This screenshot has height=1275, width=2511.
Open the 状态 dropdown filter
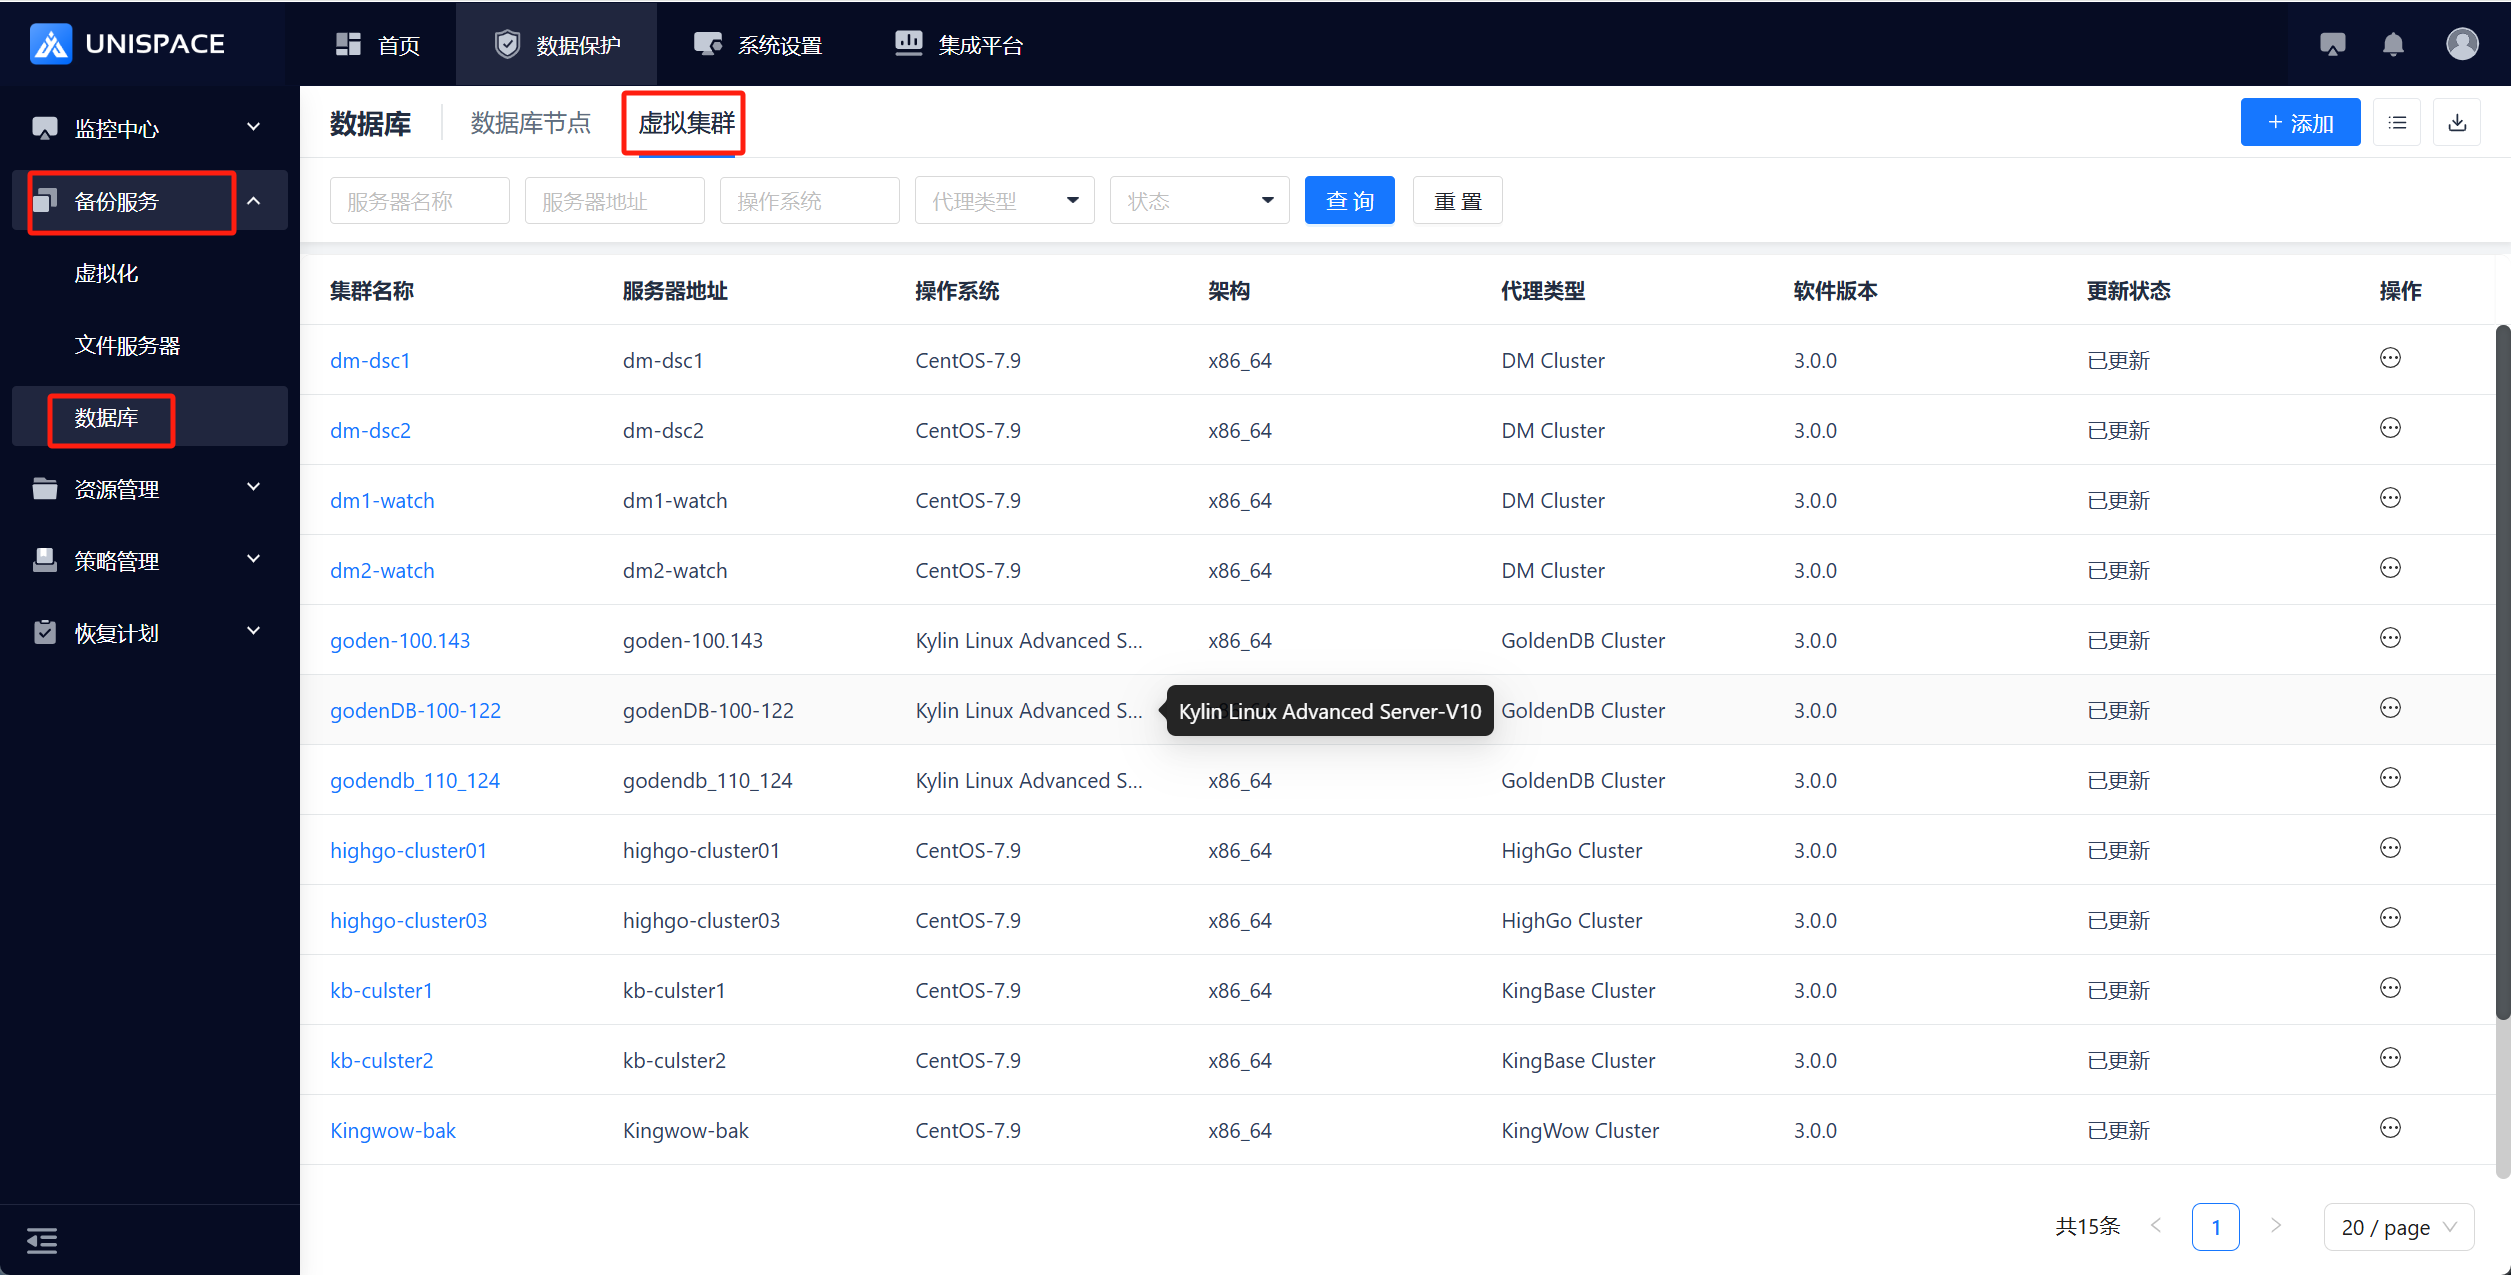(x=1199, y=201)
